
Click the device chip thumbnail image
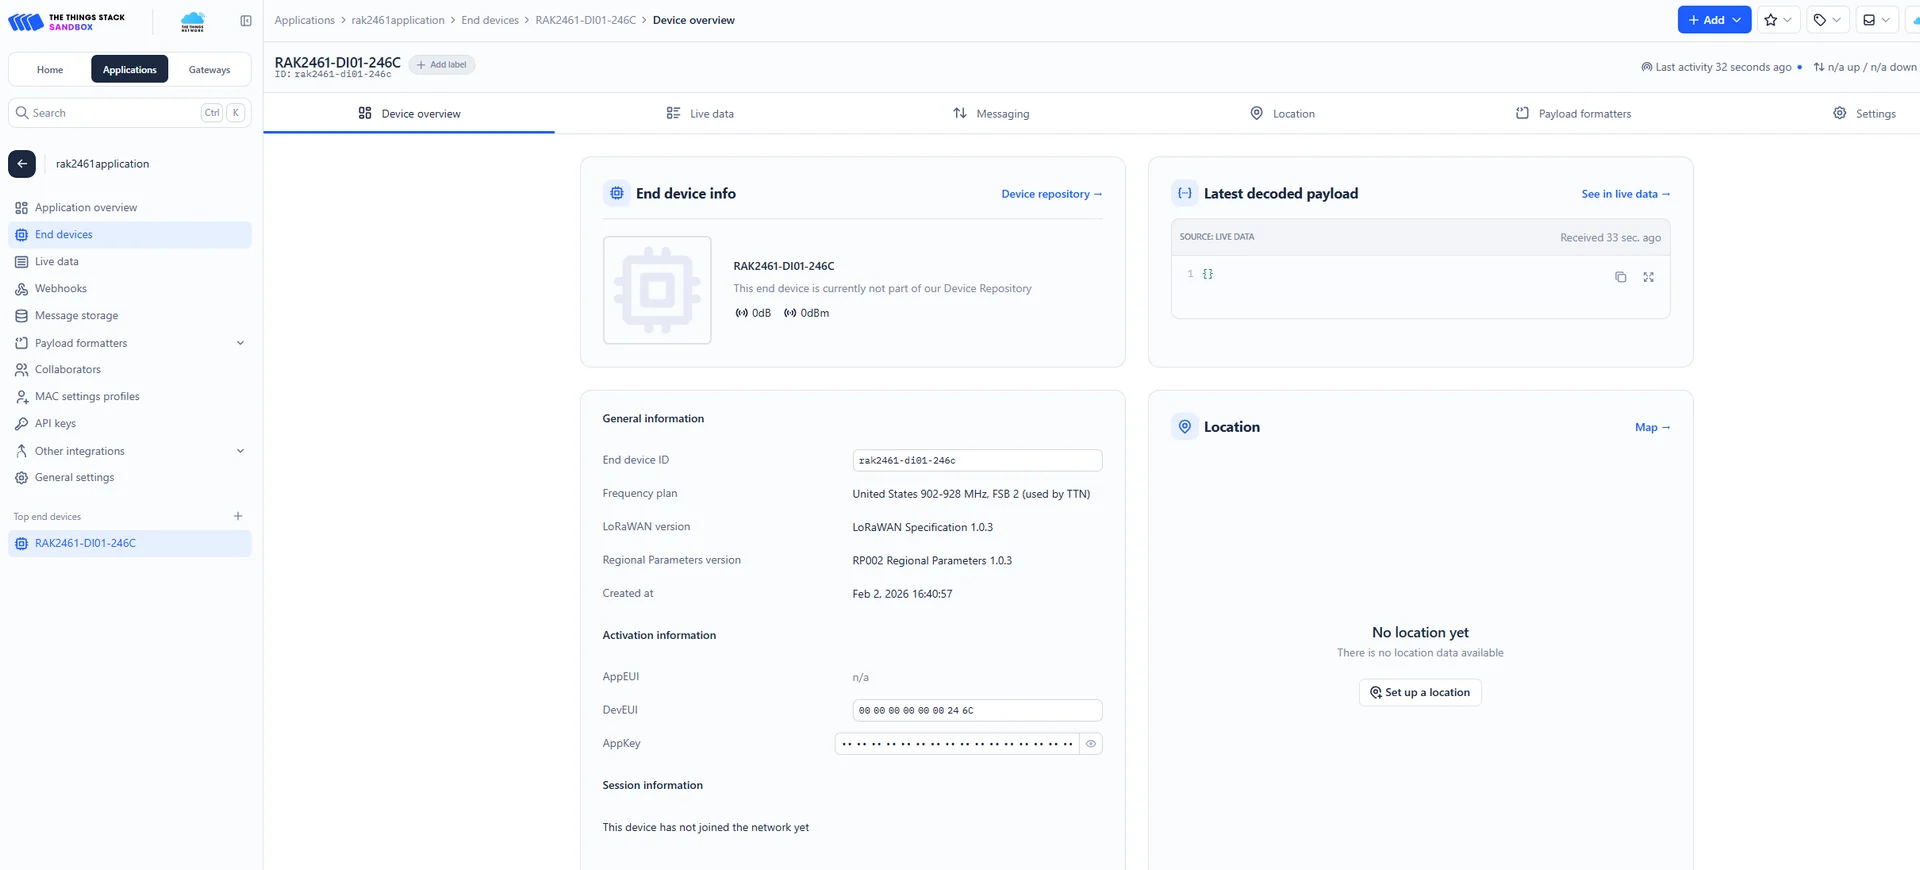click(x=657, y=290)
